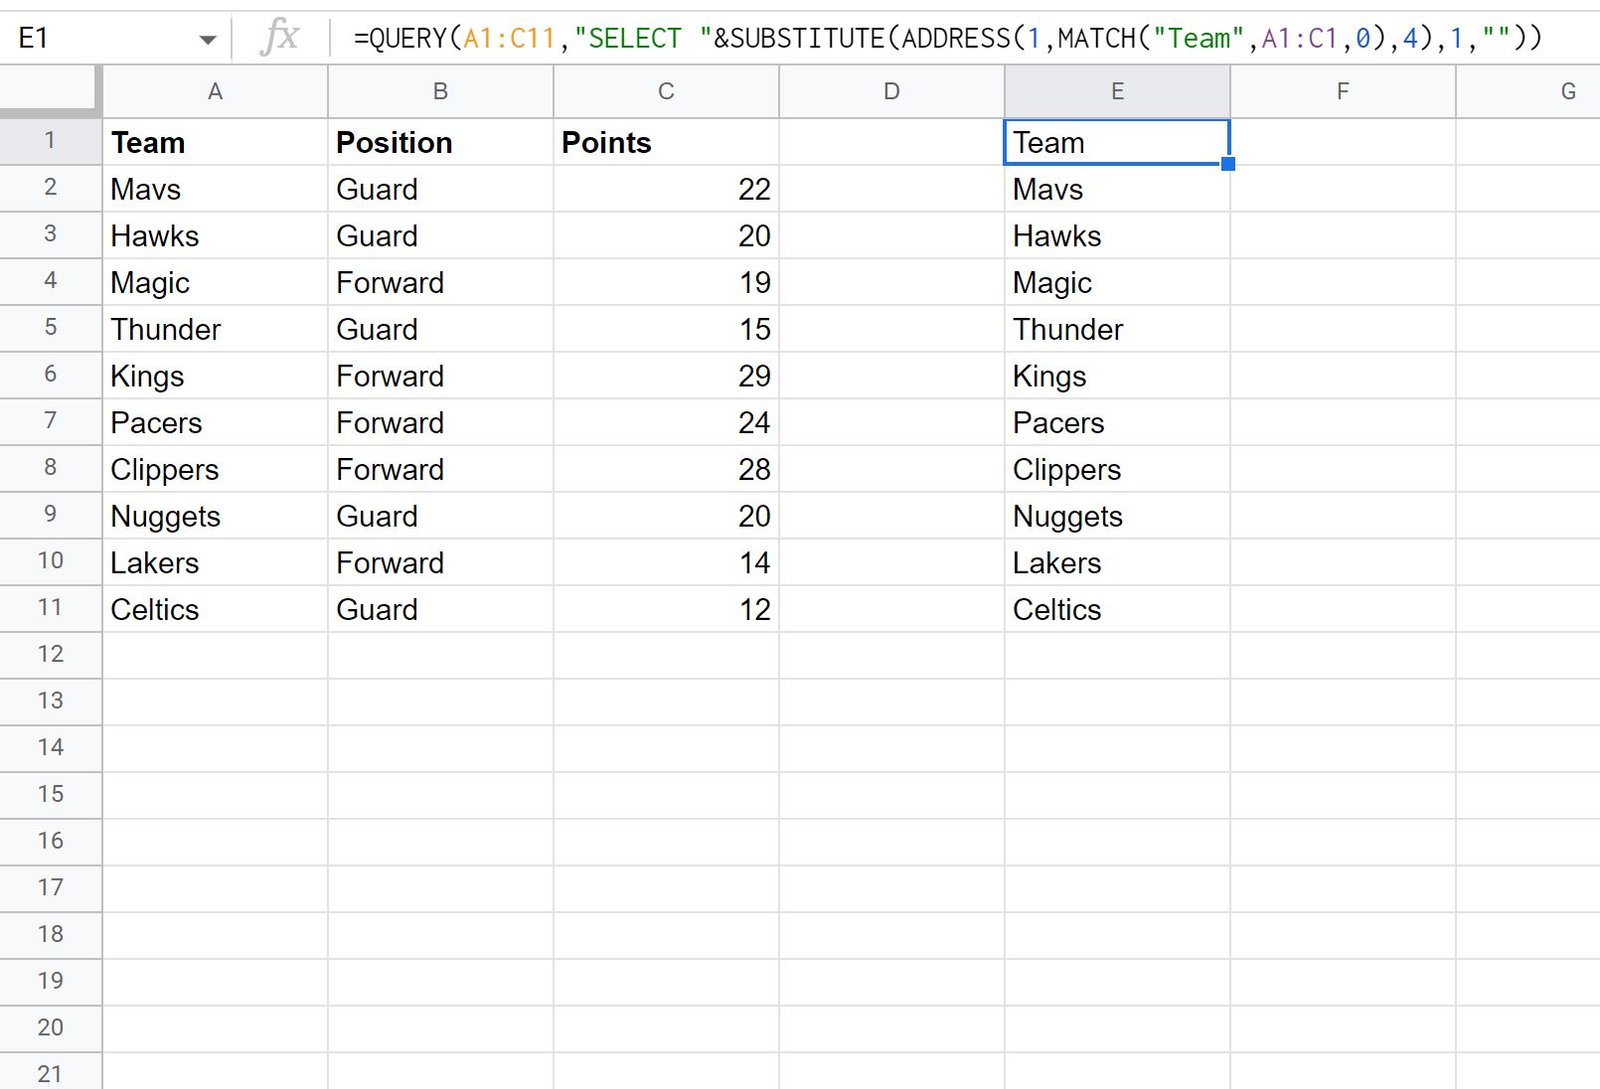The width and height of the screenshot is (1600, 1089).
Task: Select the Thunder cell in column A
Action: point(215,329)
